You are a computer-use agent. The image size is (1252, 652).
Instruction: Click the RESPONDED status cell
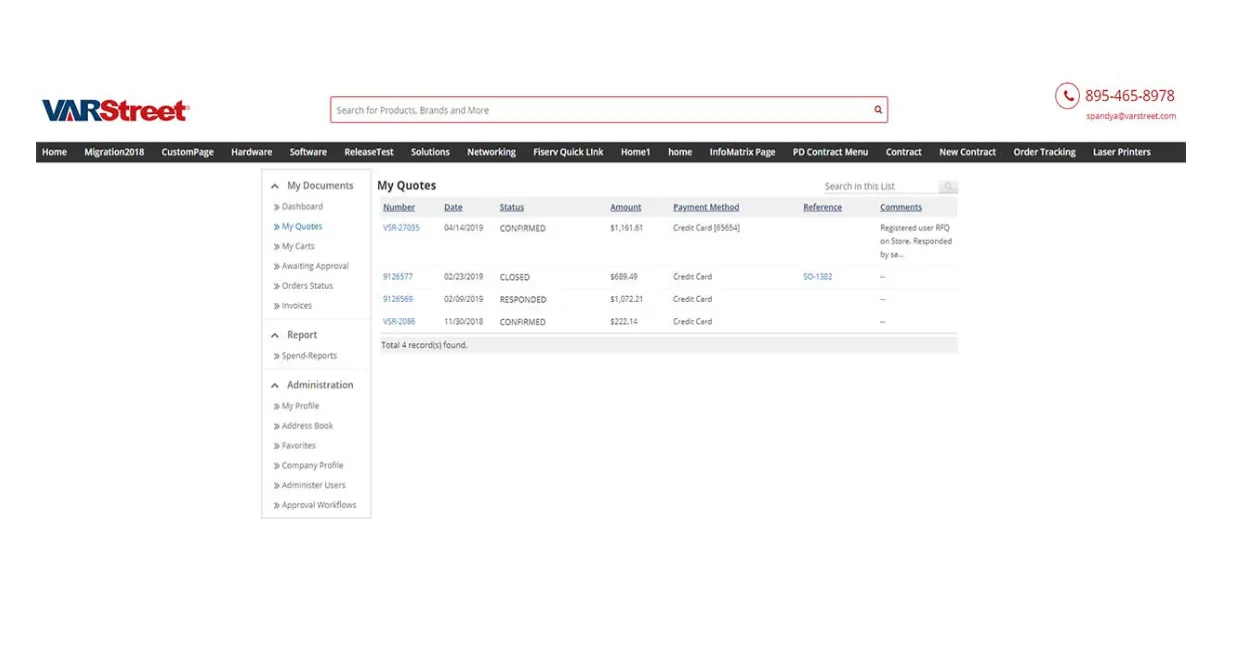pos(523,299)
